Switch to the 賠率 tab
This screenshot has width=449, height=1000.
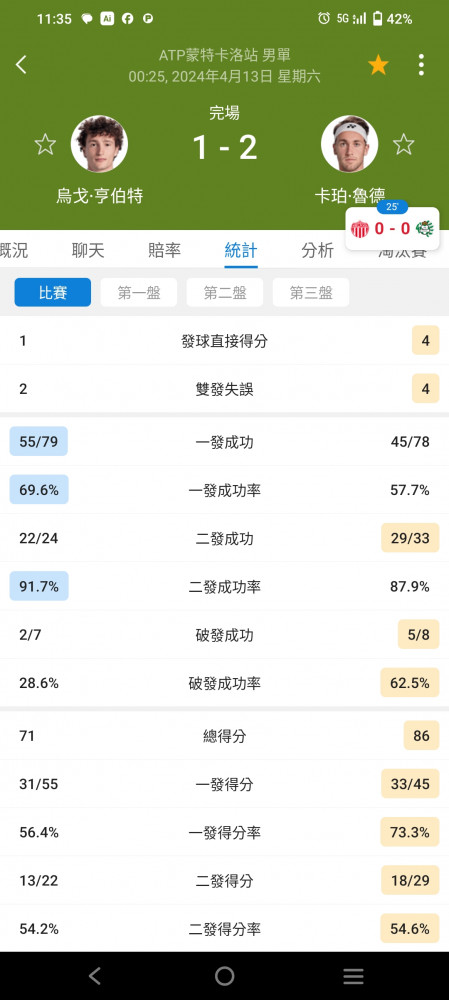[x=165, y=251]
